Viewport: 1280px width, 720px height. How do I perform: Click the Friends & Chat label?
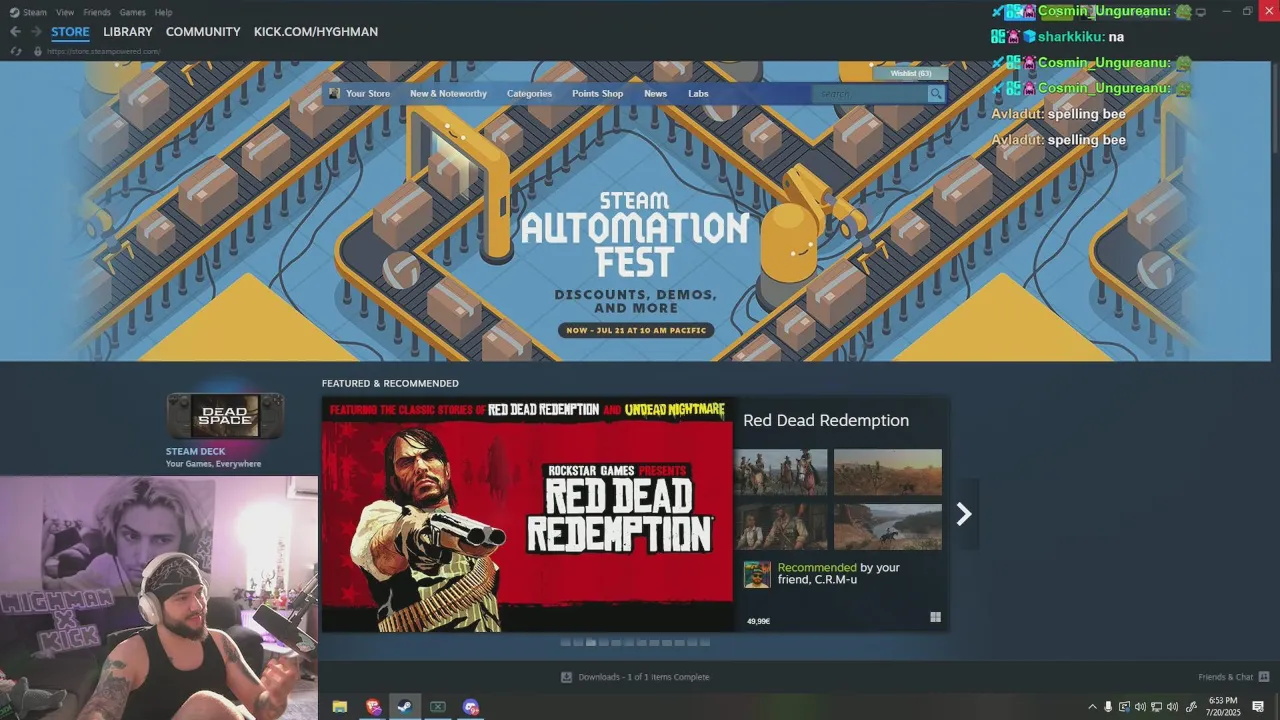pos(1225,677)
